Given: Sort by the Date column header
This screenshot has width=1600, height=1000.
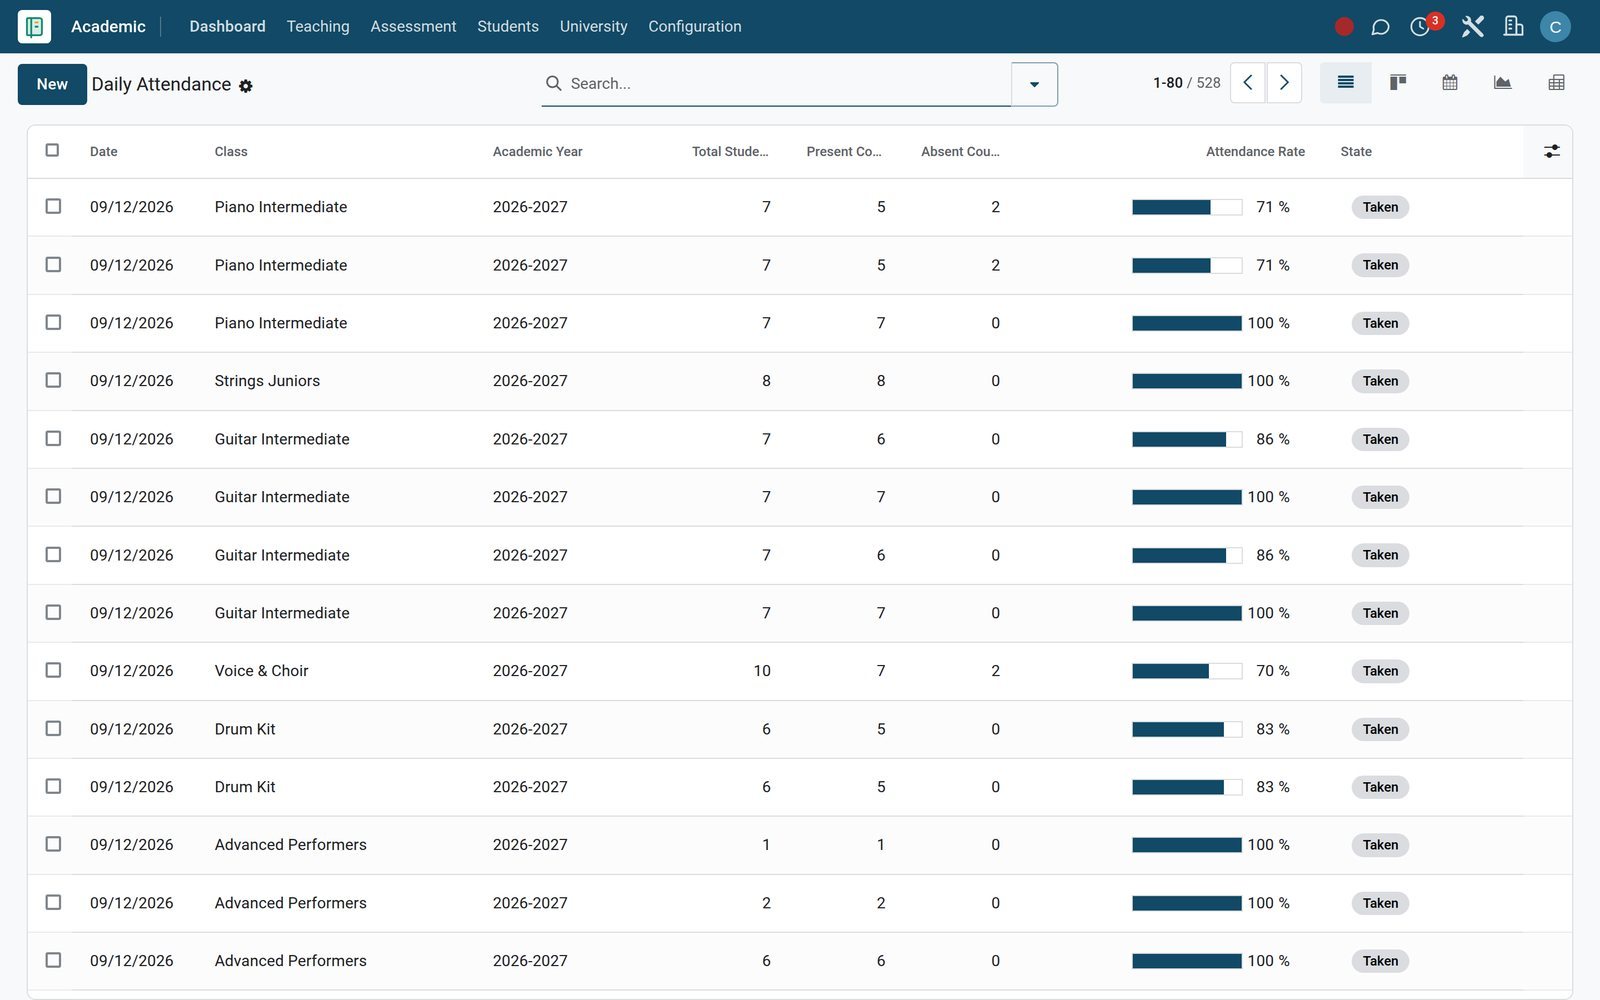Looking at the screenshot, I should pyautogui.click(x=103, y=152).
